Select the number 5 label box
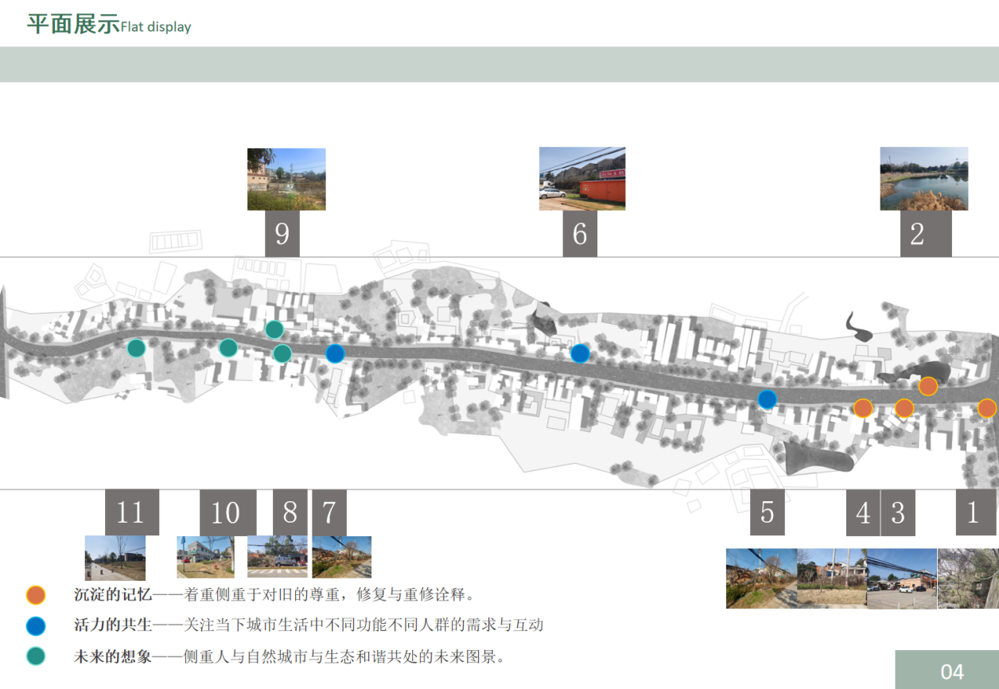Image resolution: width=999 pixels, height=689 pixels. coord(767,512)
